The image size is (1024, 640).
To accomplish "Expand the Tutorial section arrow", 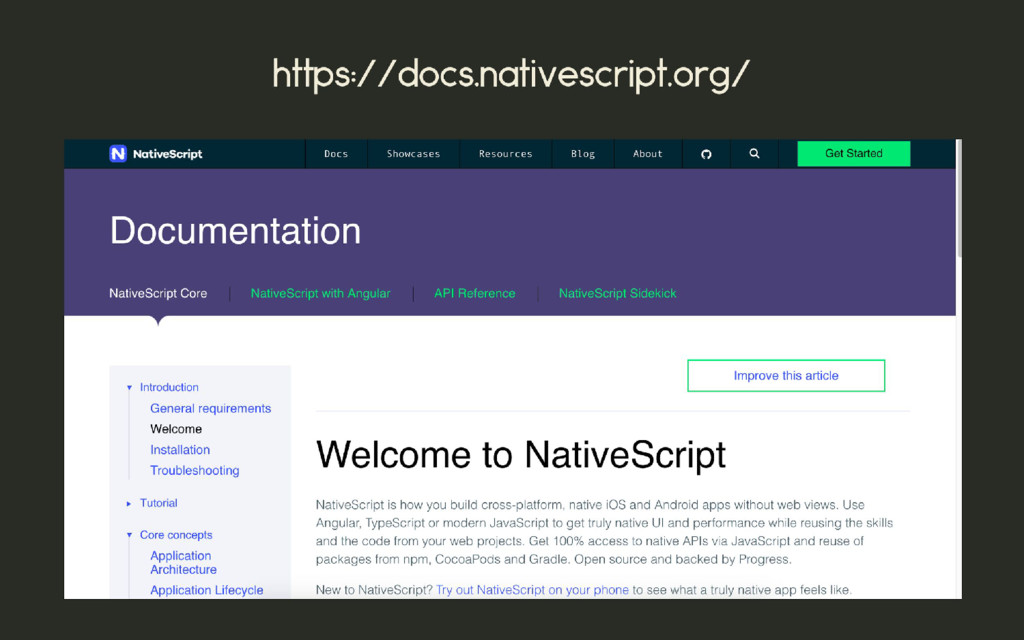I will point(129,504).
